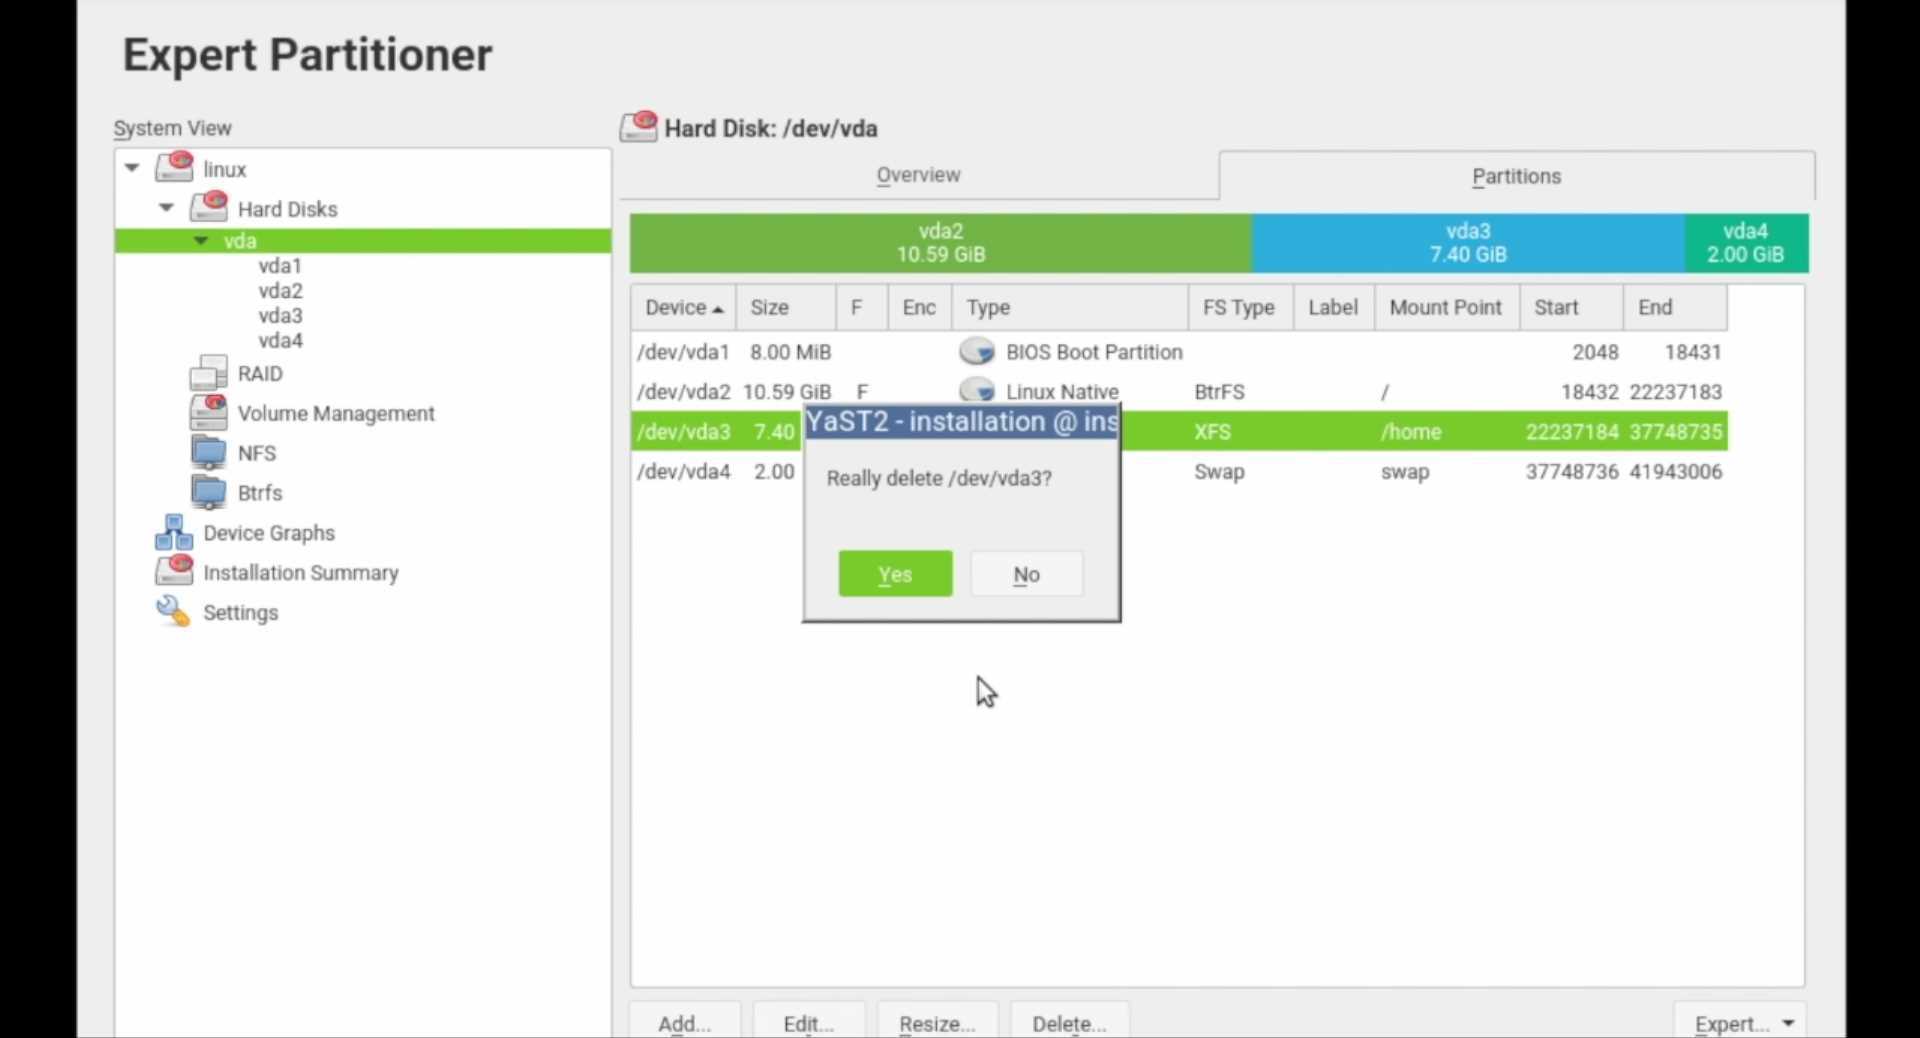Click the linux computer icon in System View
This screenshot has width=1920, height=1038.
pyautogui.click(x=174, y=167)
